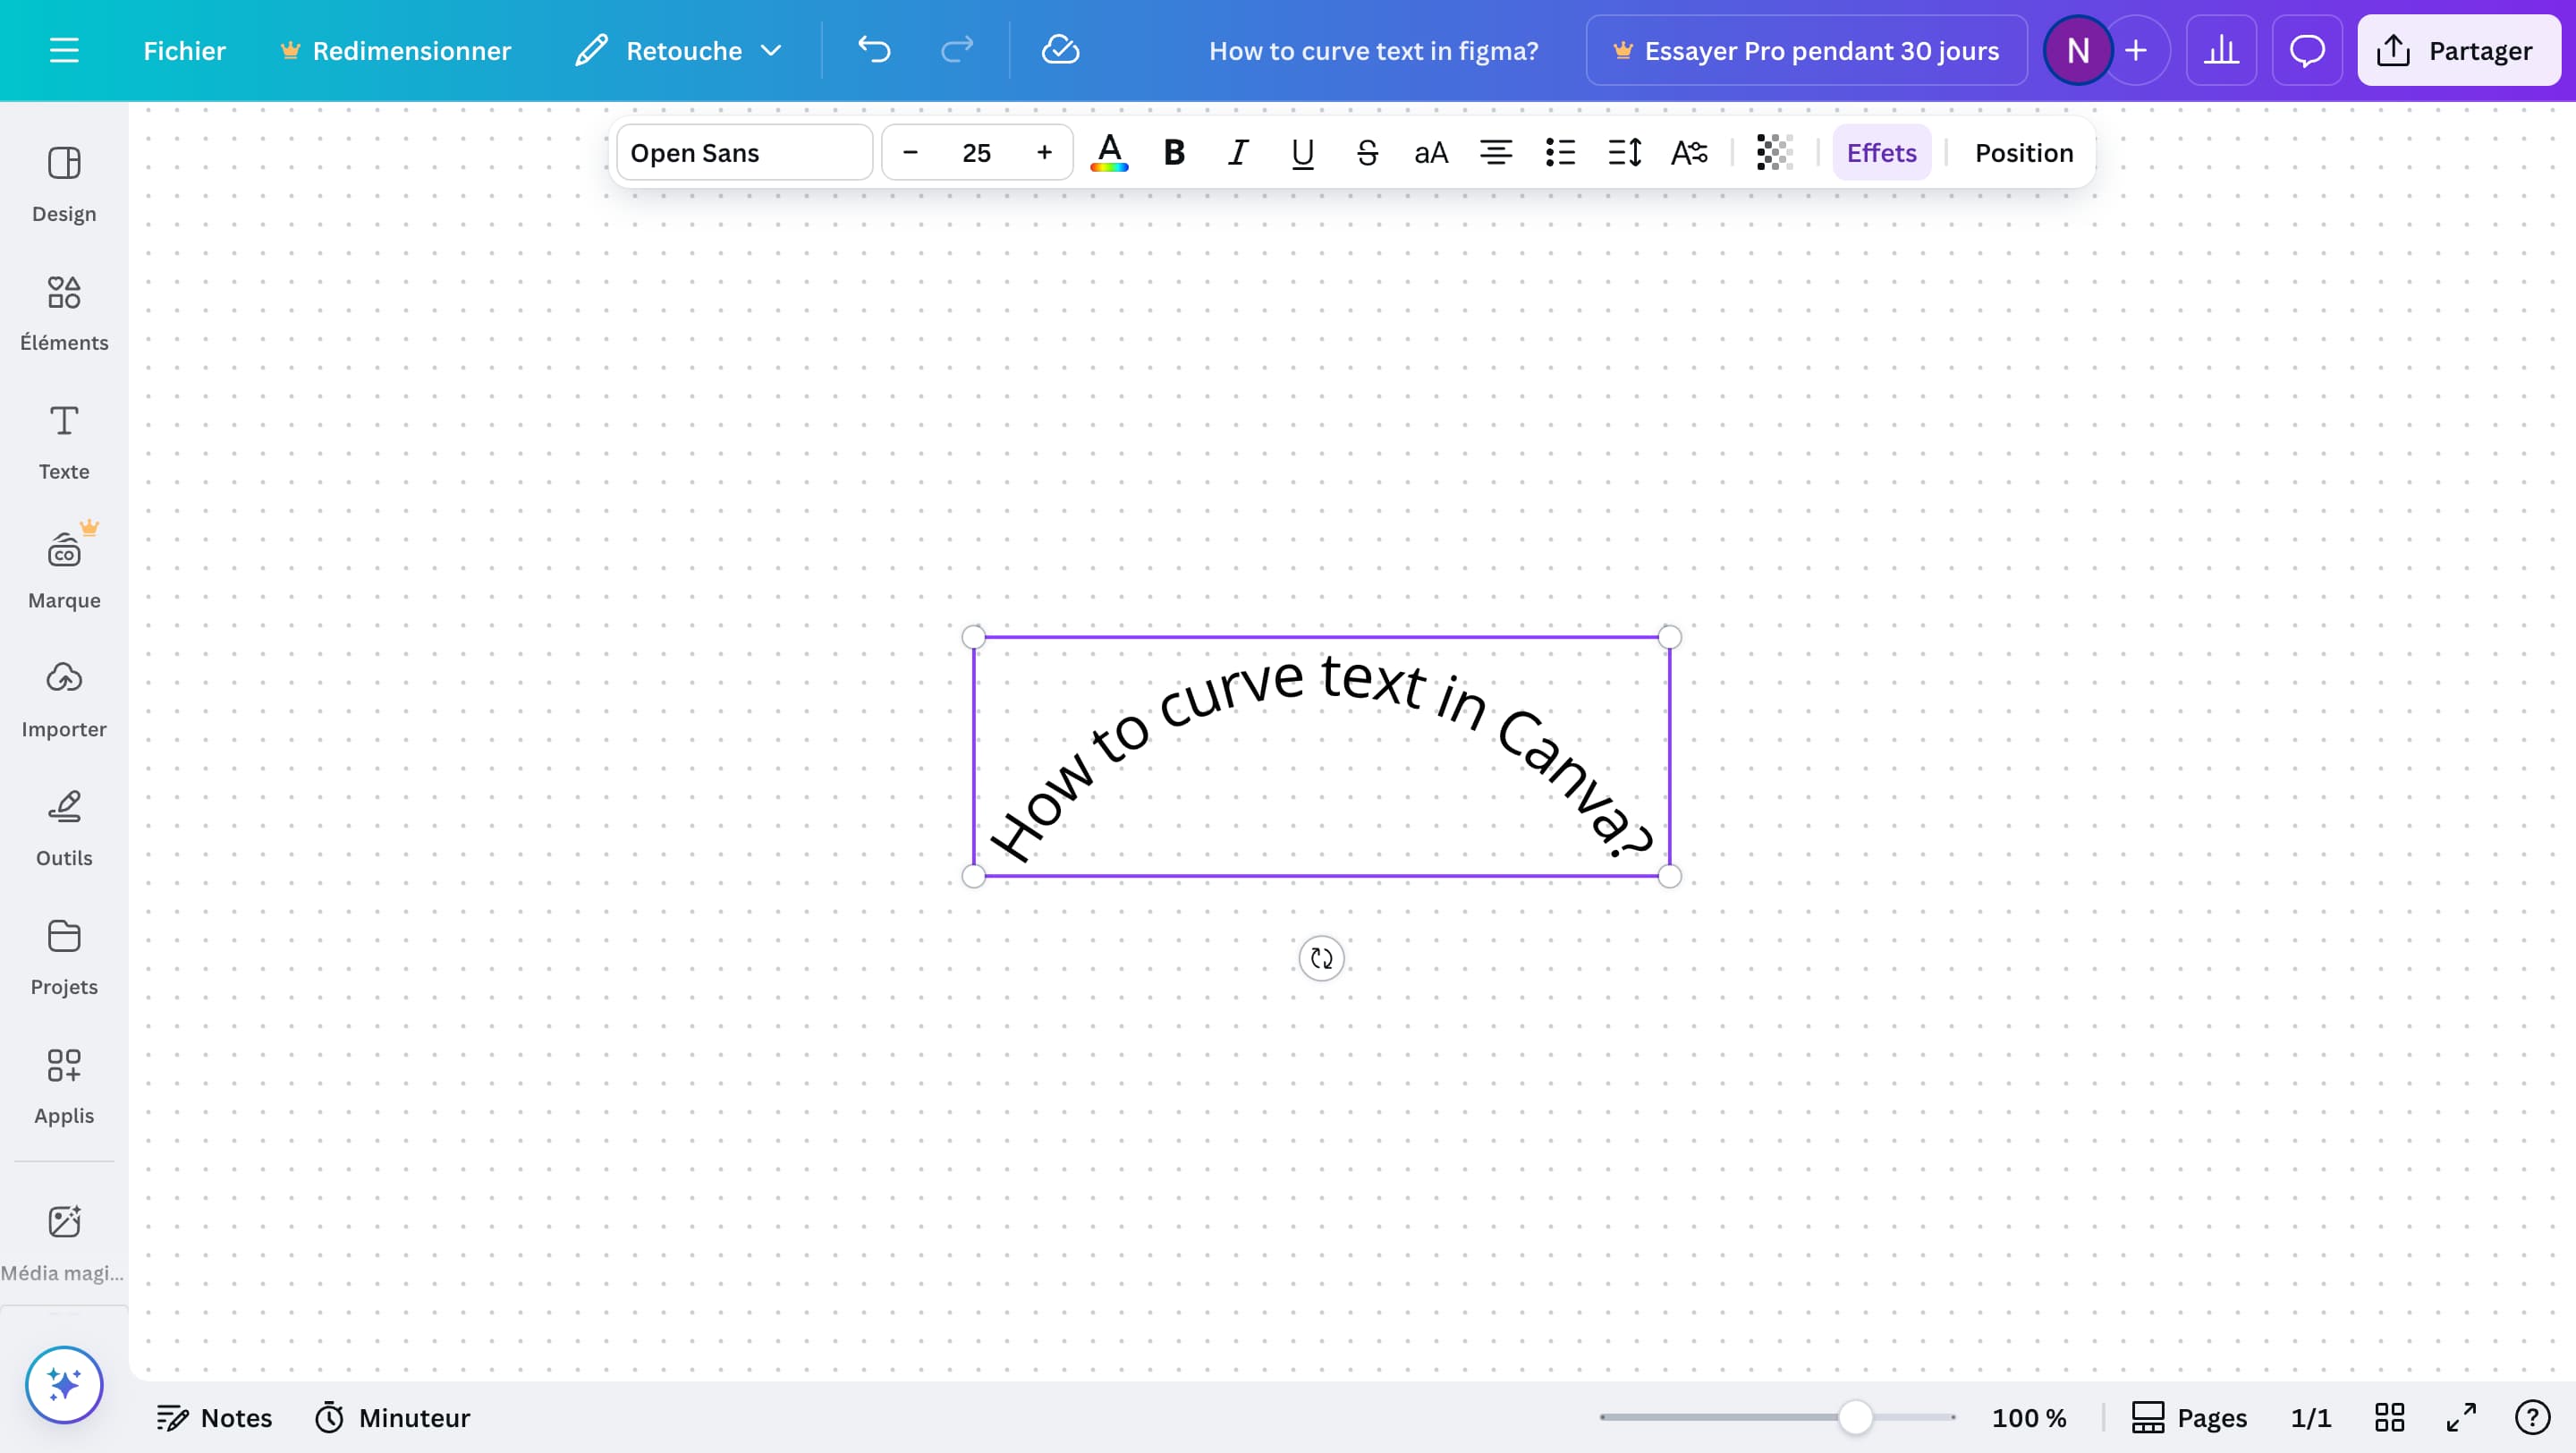
Task: Edit the design title field
Action: point(1373,50)
